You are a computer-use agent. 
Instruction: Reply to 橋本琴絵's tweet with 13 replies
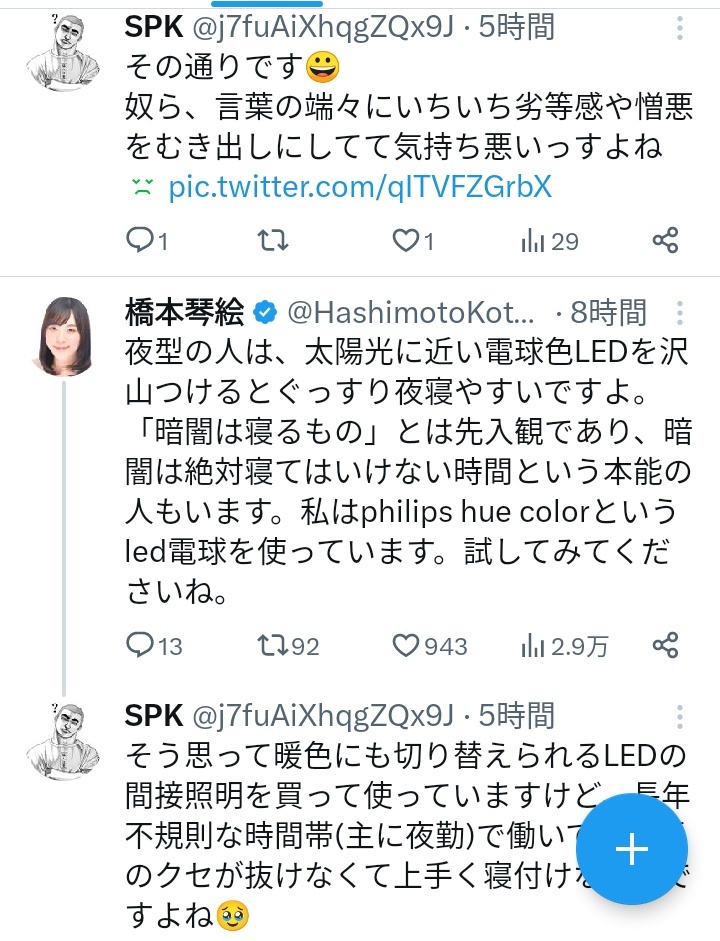coord(140,645)
